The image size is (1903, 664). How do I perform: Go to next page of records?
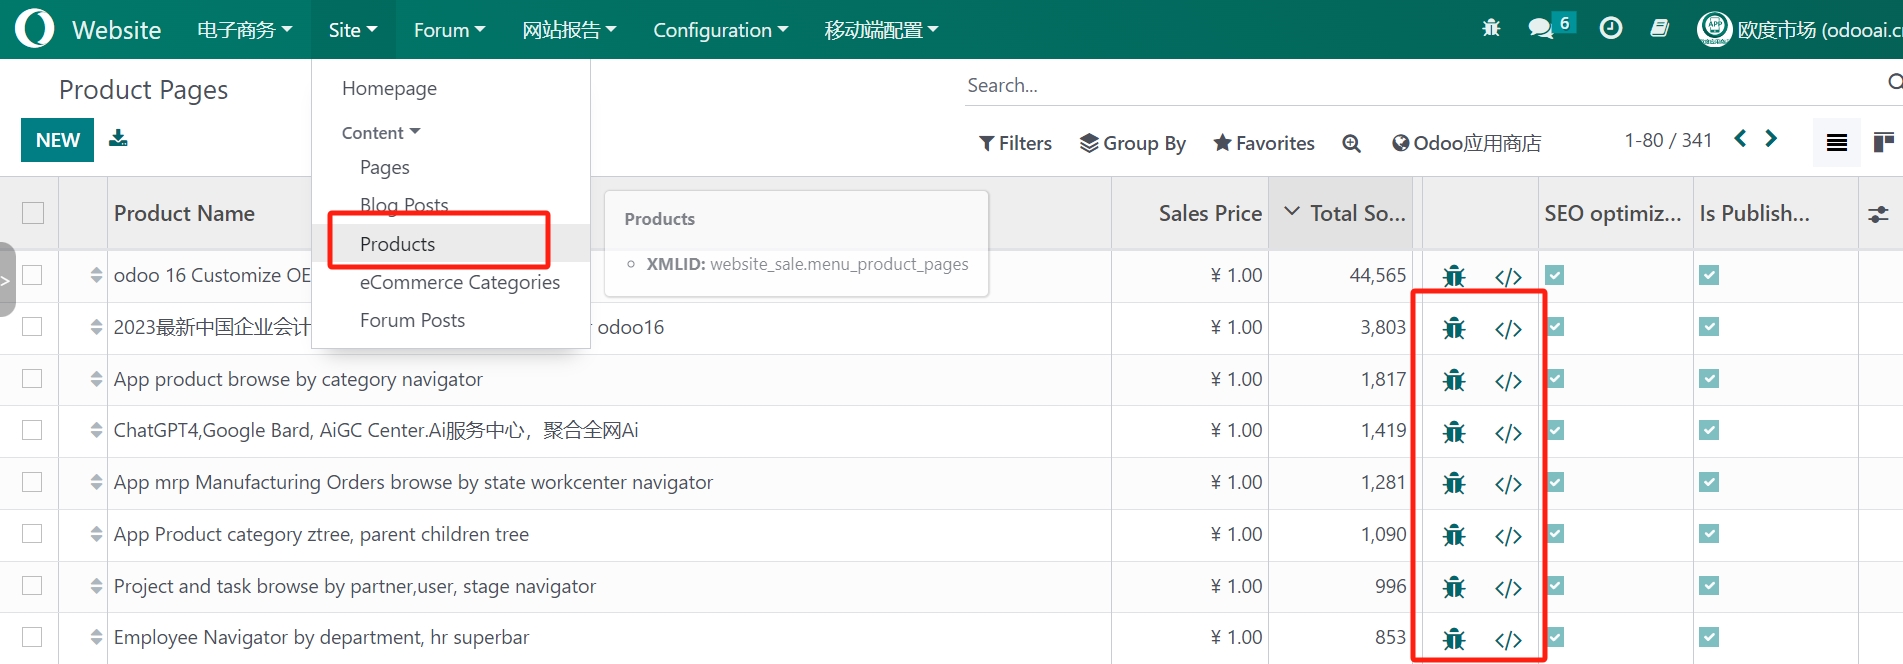coord(1771,139)
